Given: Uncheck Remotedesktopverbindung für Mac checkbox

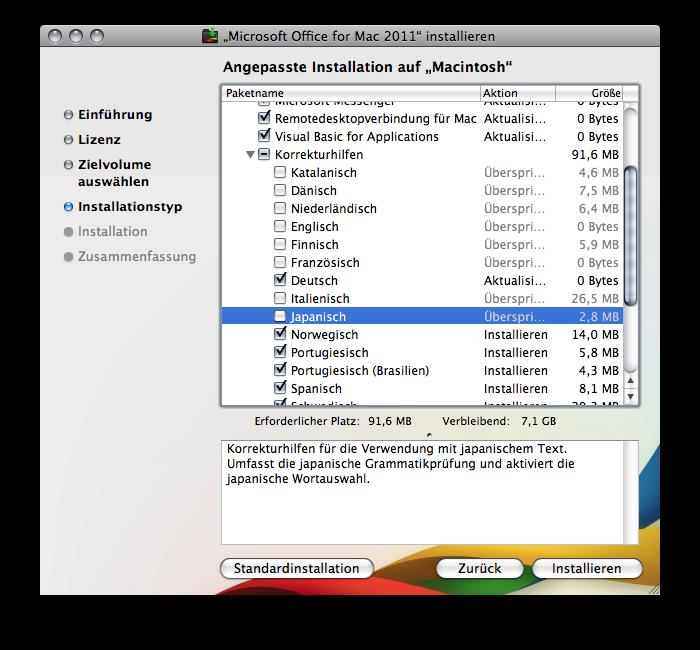Looking at the screenshot, I should click(x=264, y=118).
